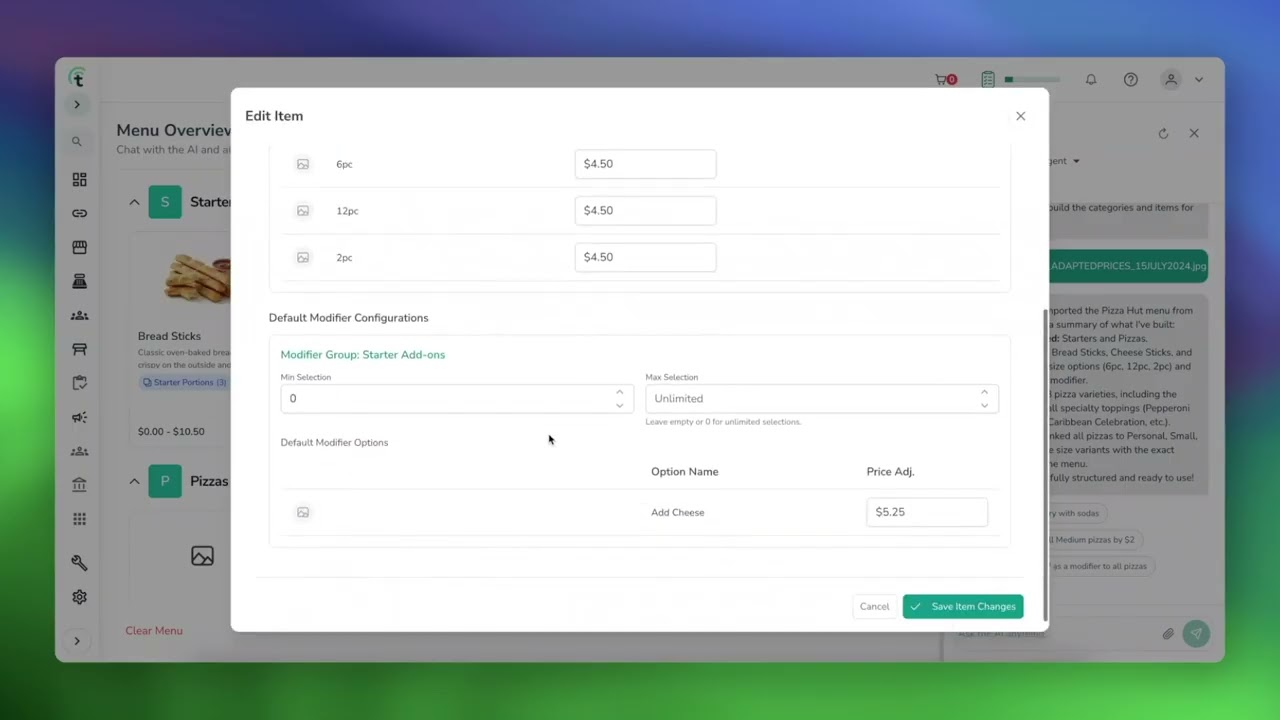Click the app logo at top of sidebar
Image resolution: width=1280 pixels, height=720 pixels.
click(77, 78)
